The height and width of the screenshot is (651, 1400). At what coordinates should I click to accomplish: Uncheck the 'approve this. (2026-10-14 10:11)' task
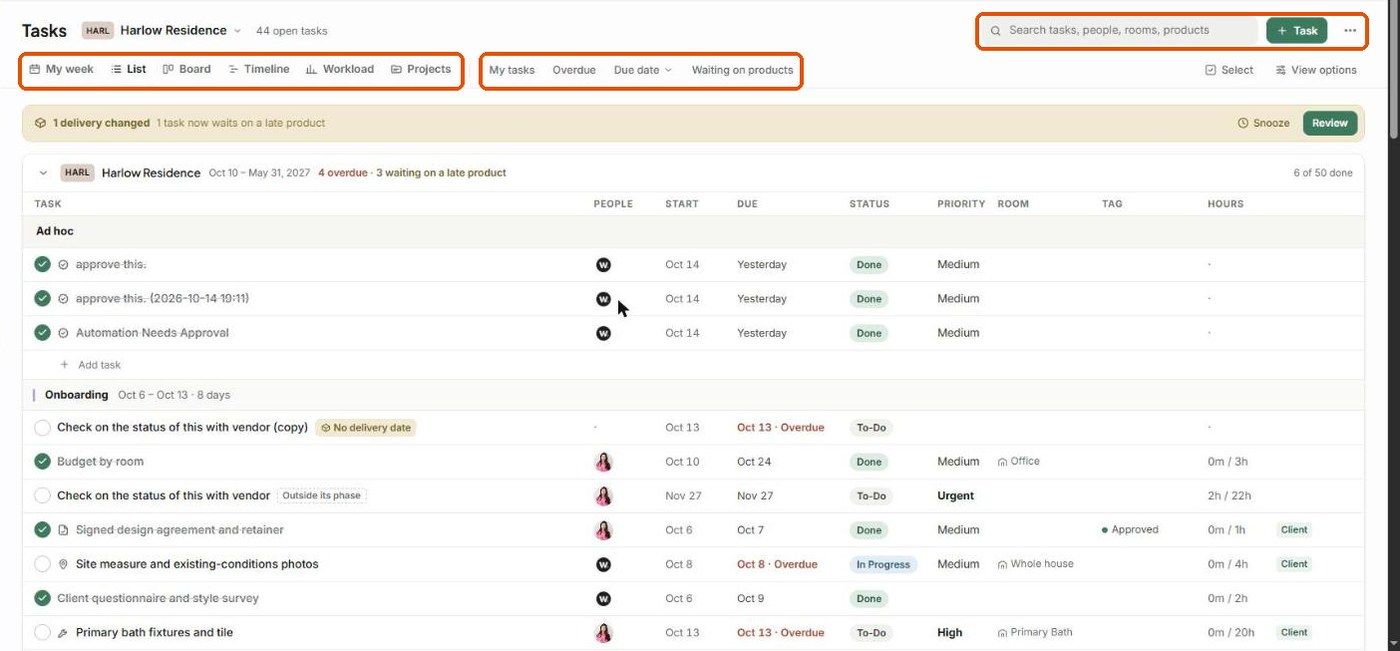42,298
